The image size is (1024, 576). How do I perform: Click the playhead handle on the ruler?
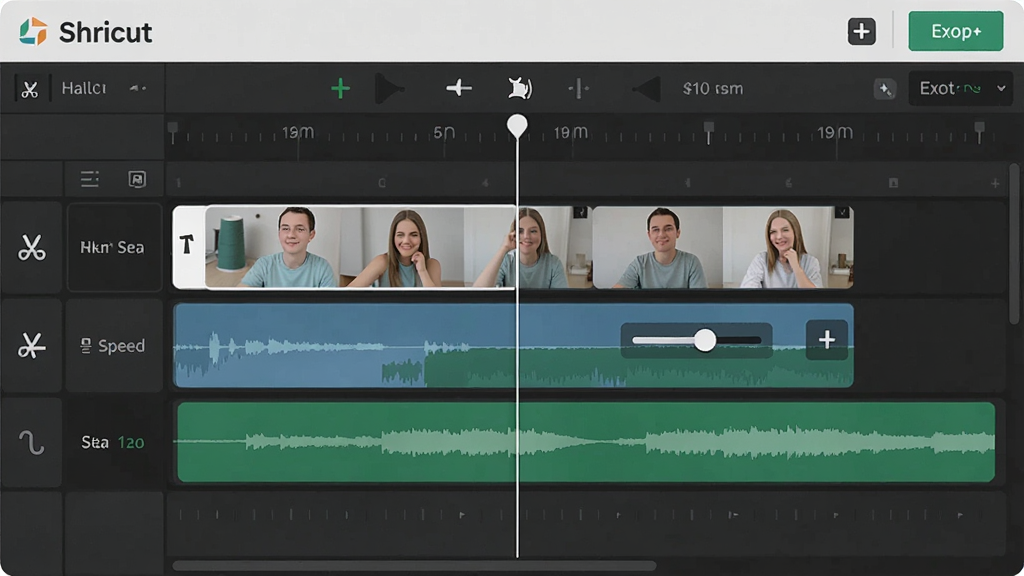pos(517,125)
